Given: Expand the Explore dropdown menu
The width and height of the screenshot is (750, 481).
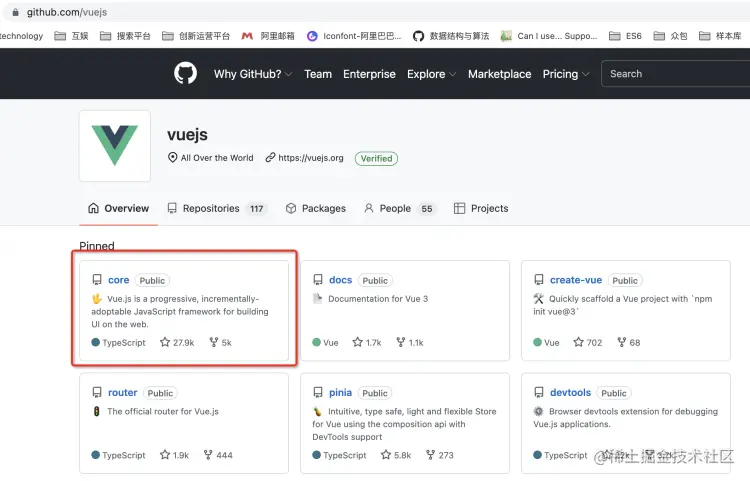Looking at the screenshot, I should point(431,74).
